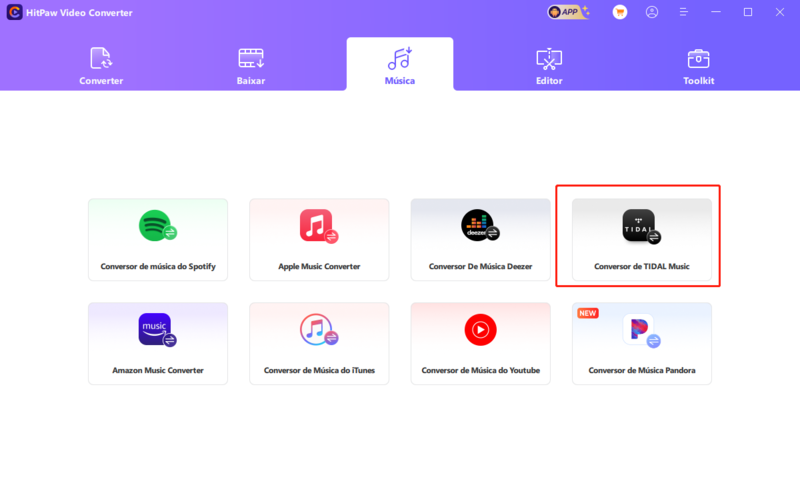Click 'Conversor de música do Spotify' label

click(x=158, y=266)
